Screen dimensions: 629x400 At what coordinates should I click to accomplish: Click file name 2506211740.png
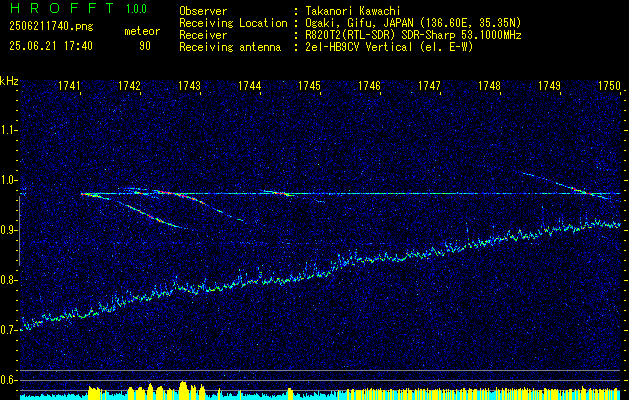pos(51,27)
